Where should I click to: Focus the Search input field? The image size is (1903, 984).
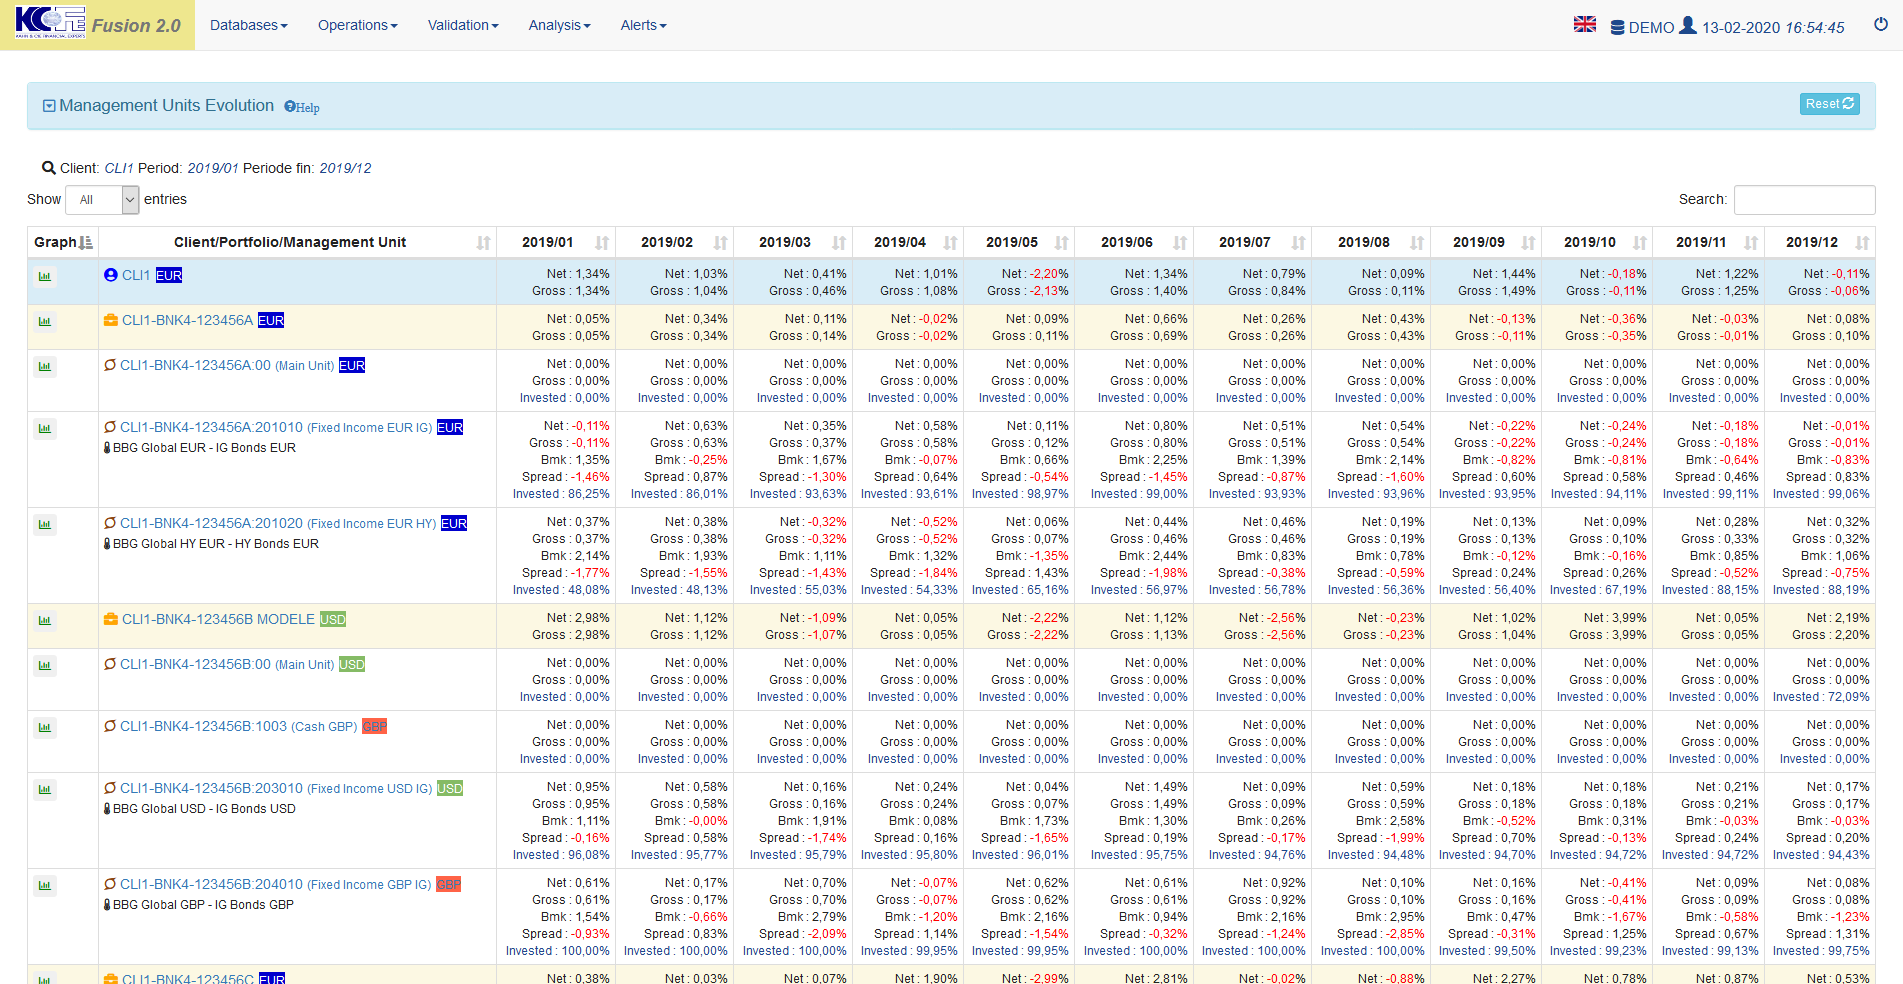1804,200
